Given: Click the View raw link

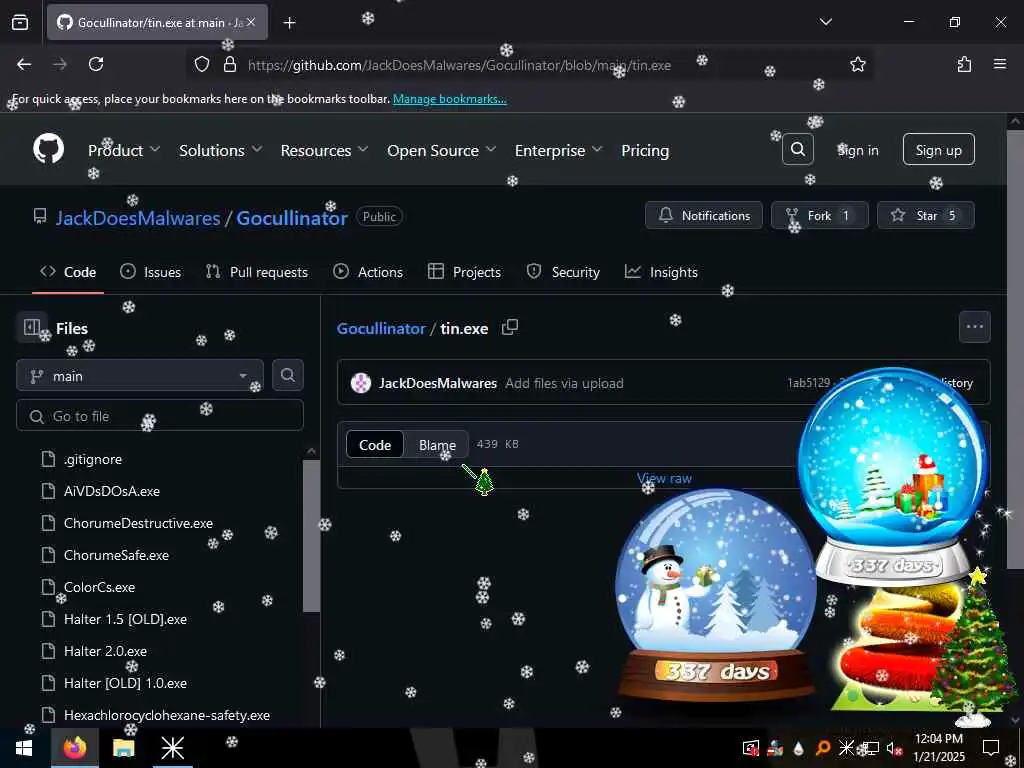Looking at the screenshot, I should click(x=664, y=478).
